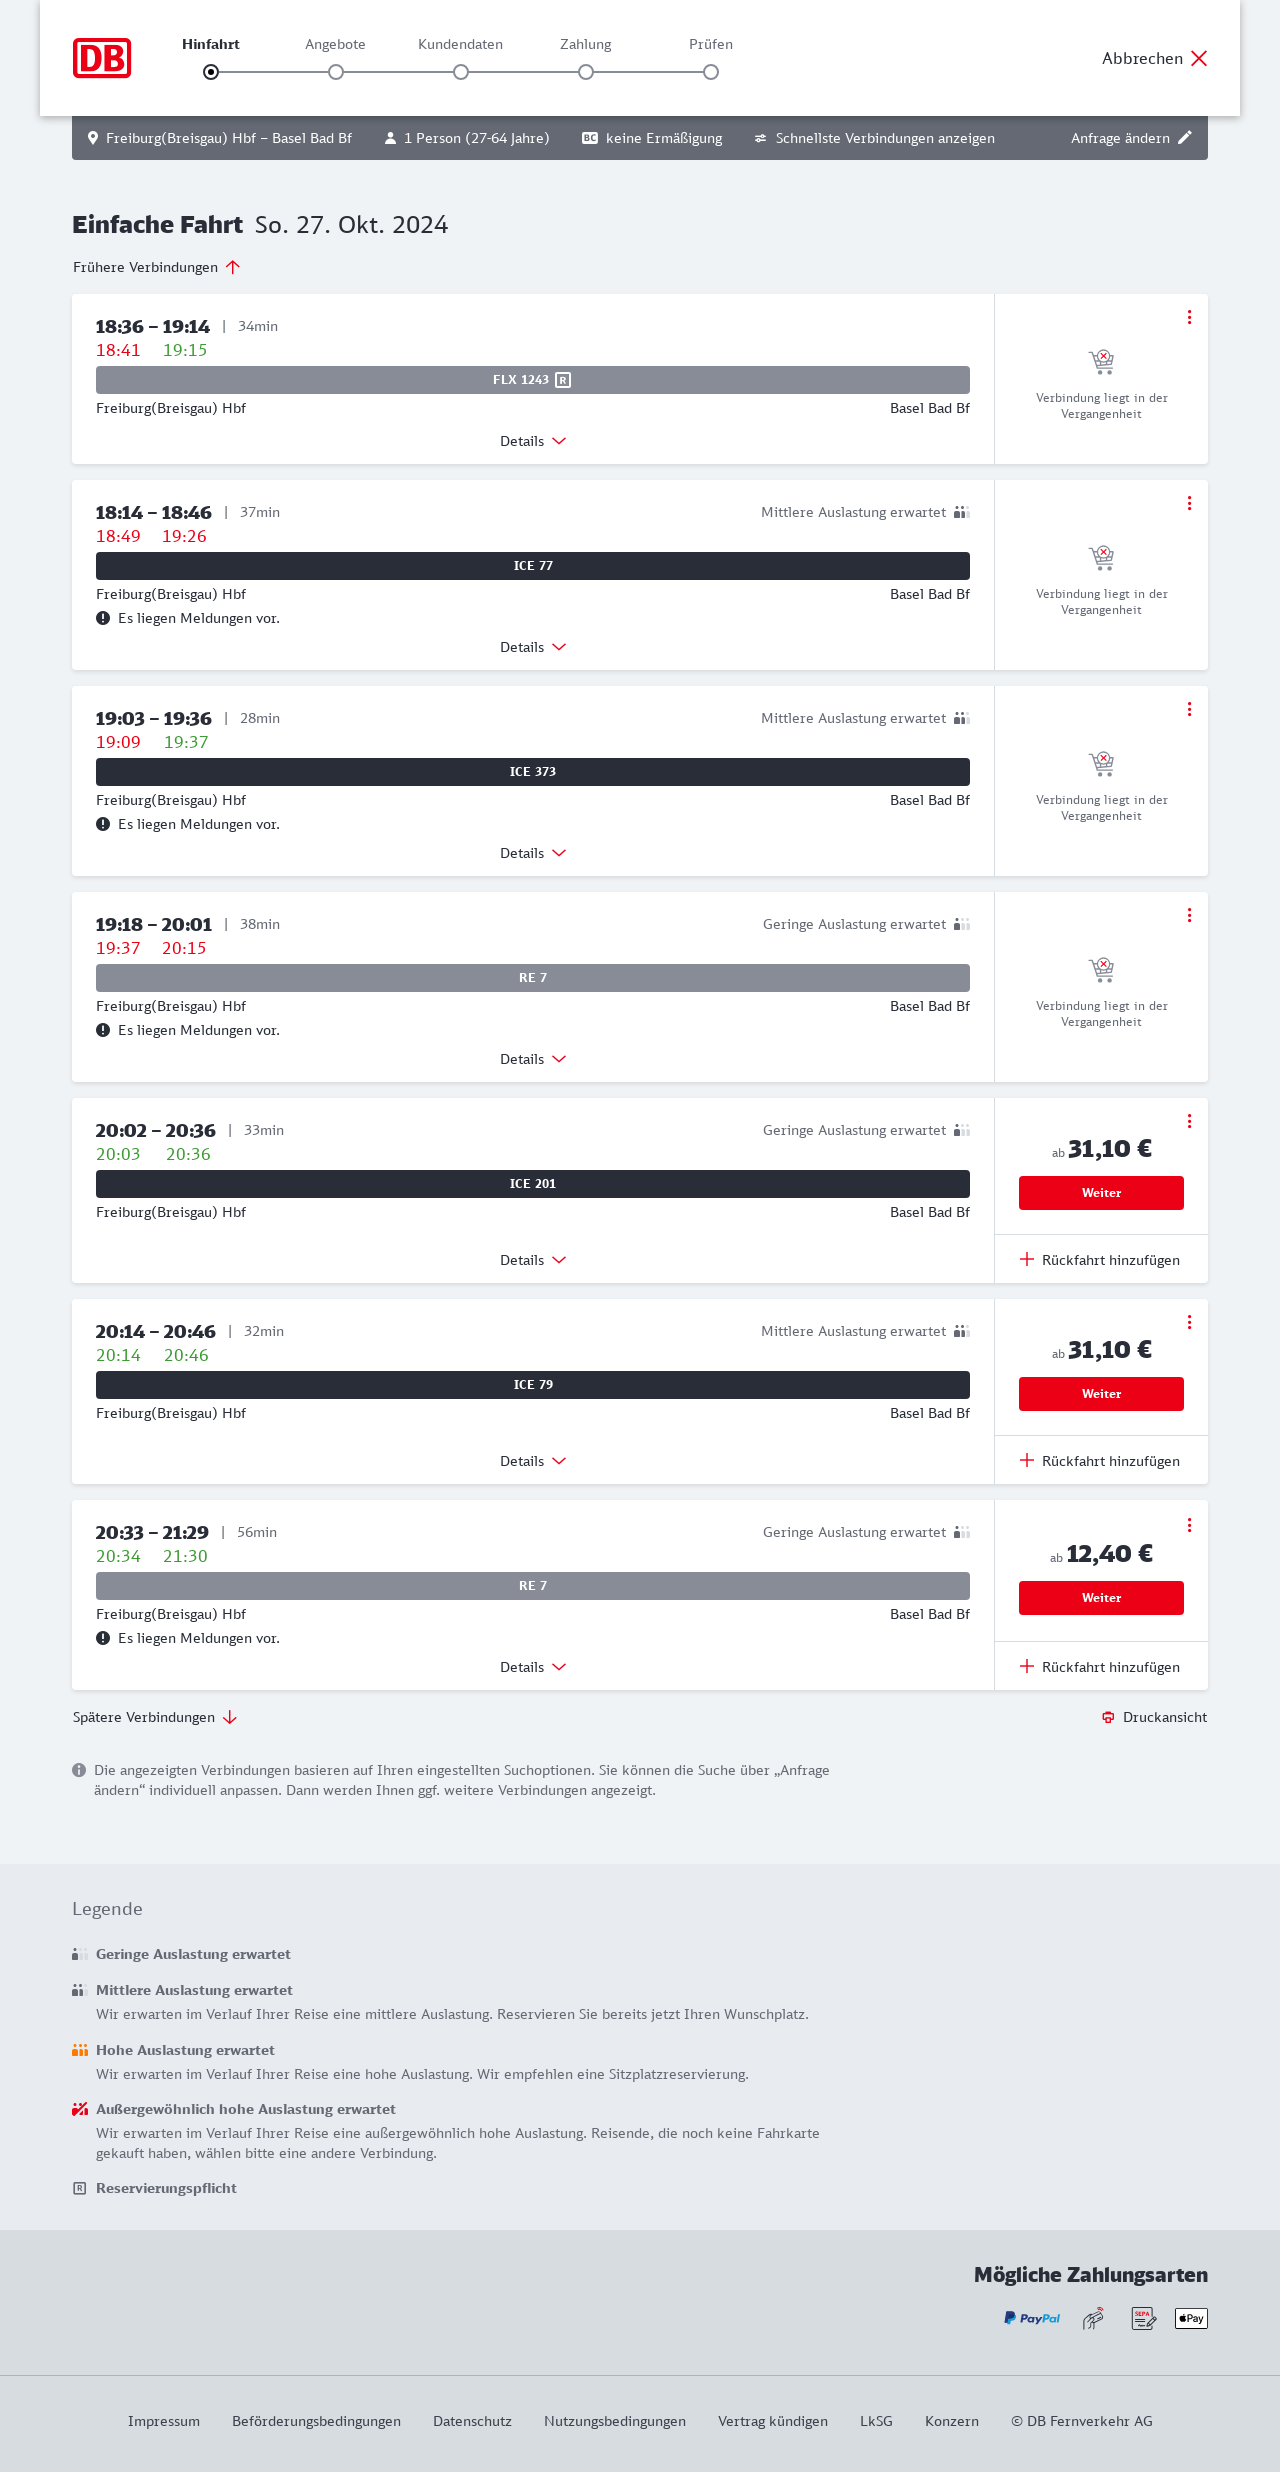The width and height of the screenshot is (1280, 2472).
Task: Show later connections via Spätere Verbindungen
Action: click(x=154, y=1717)
